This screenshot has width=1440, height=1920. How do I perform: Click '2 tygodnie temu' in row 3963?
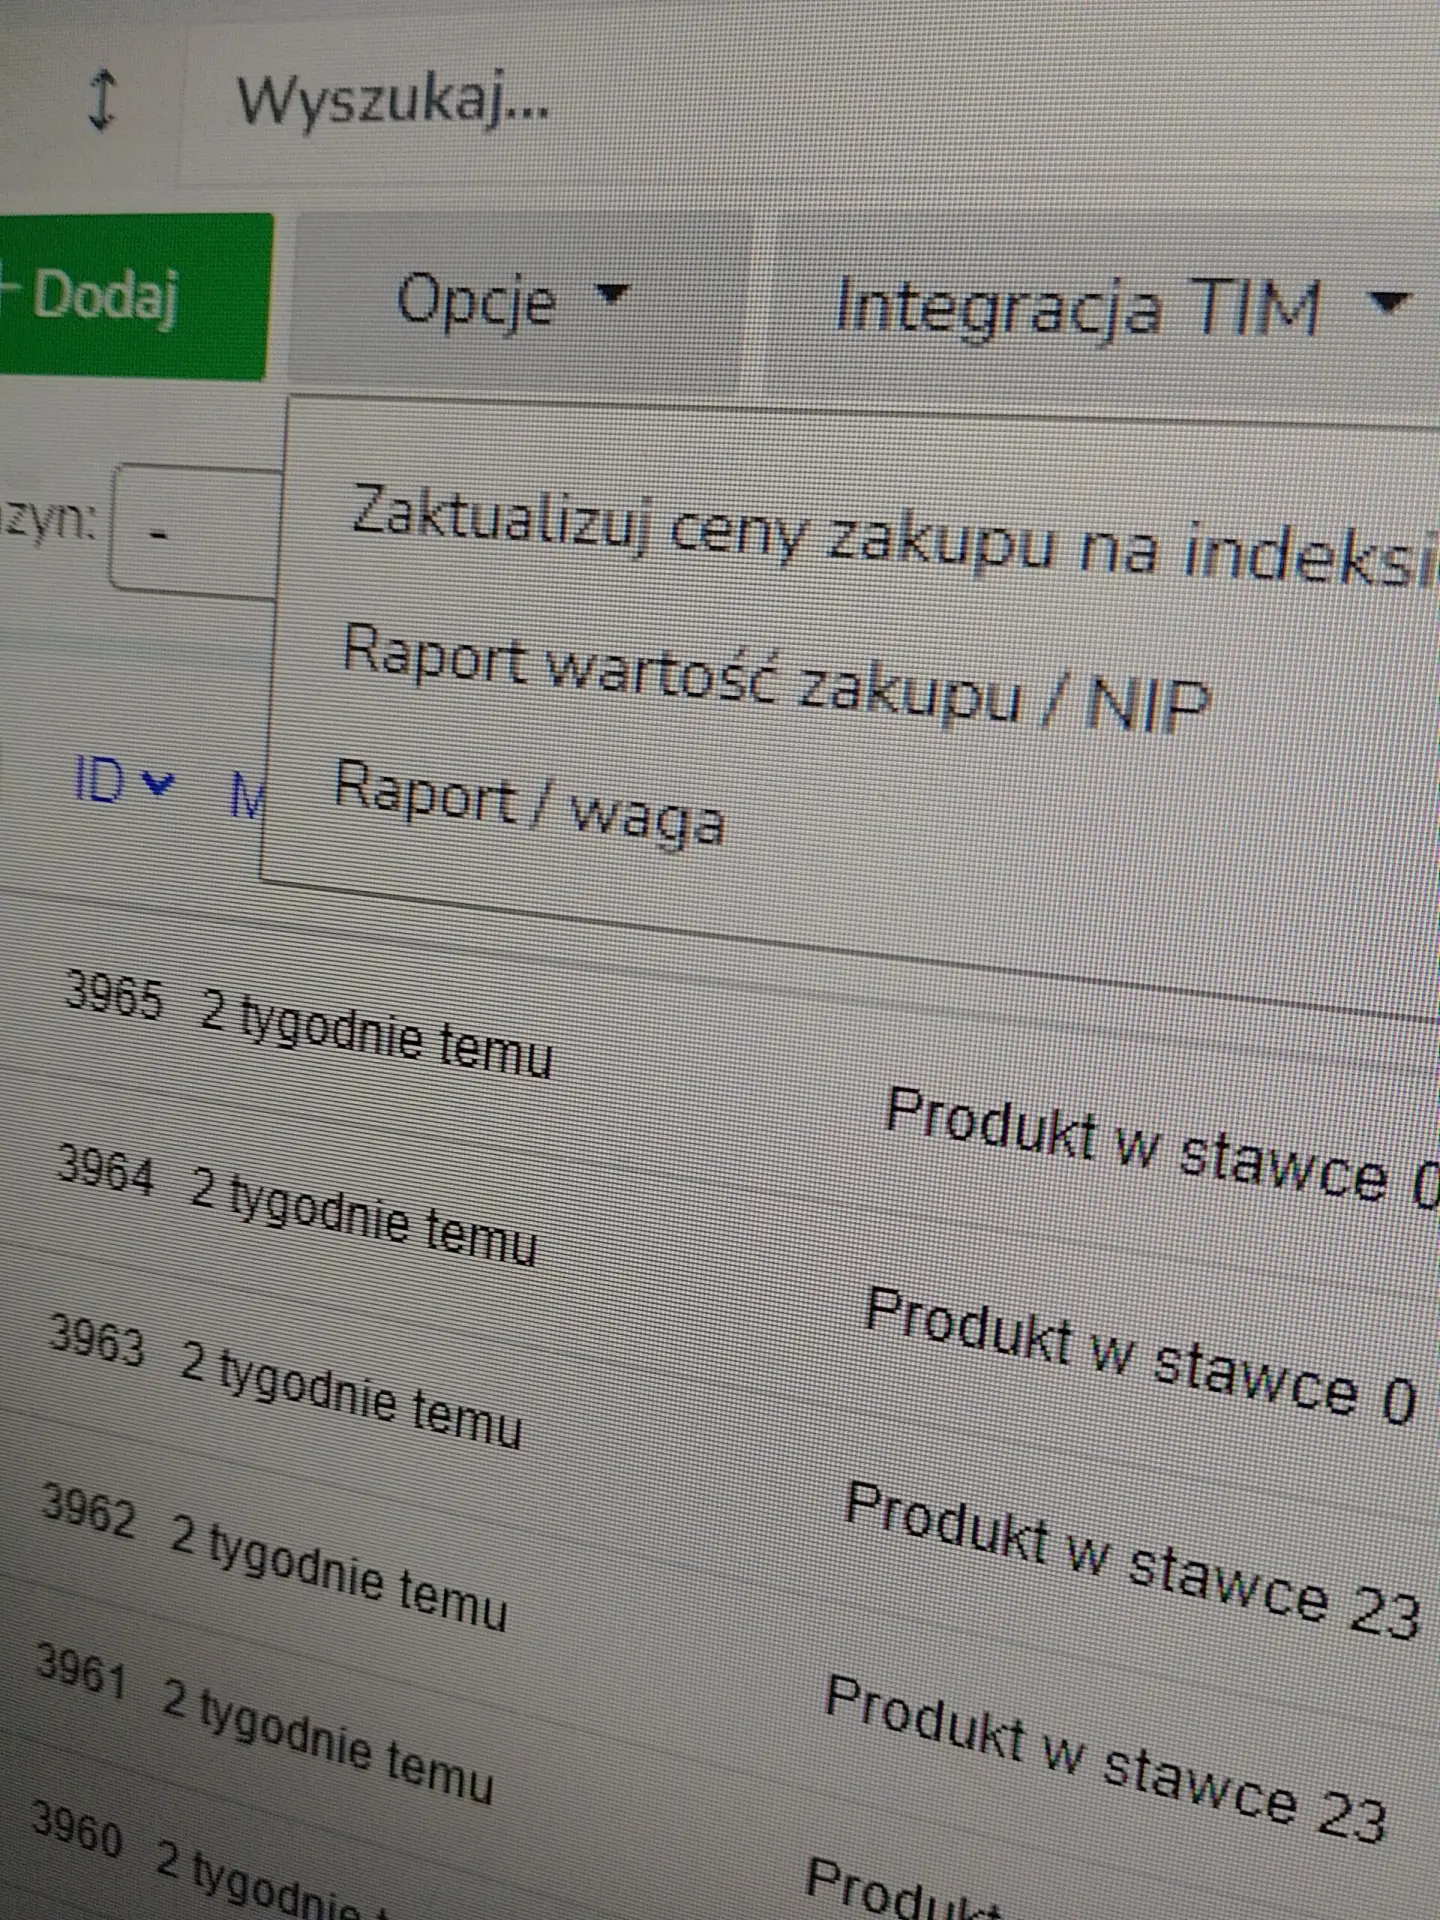pos(352,1397)
